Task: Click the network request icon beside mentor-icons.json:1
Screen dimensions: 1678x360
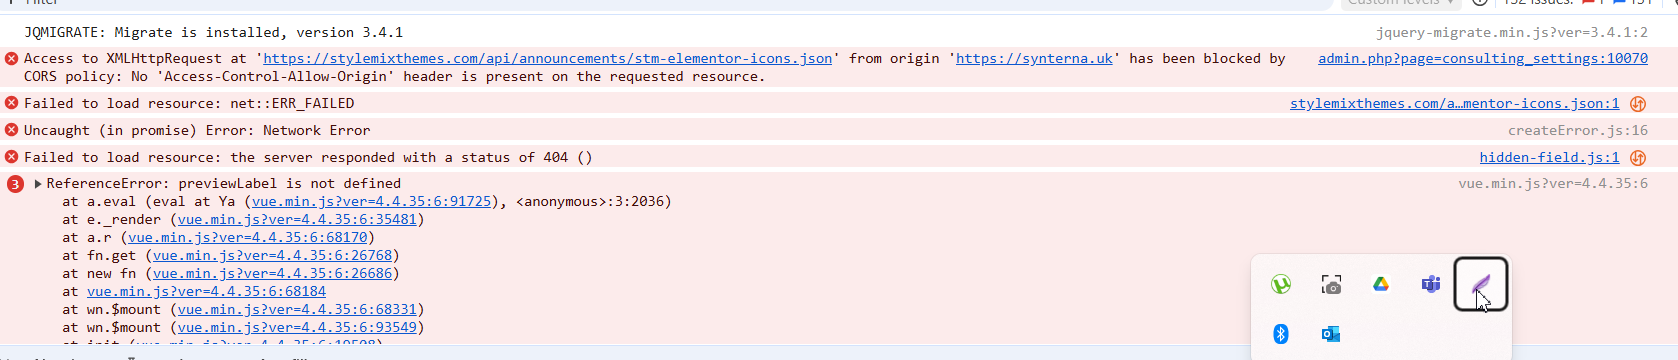Action: [x=1638, y=104]
